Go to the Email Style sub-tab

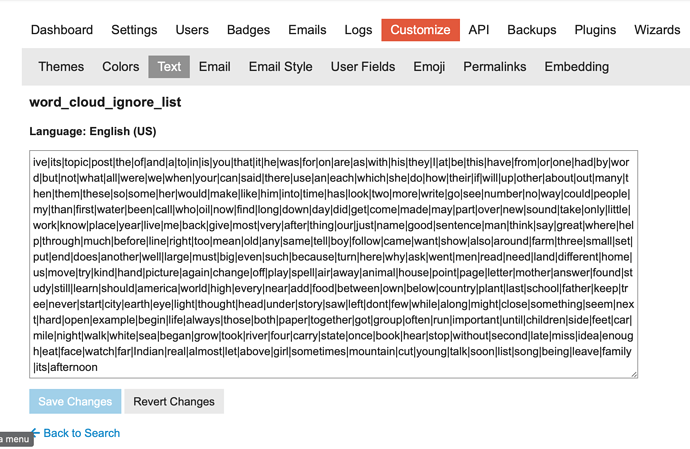[x=280, y=66]
